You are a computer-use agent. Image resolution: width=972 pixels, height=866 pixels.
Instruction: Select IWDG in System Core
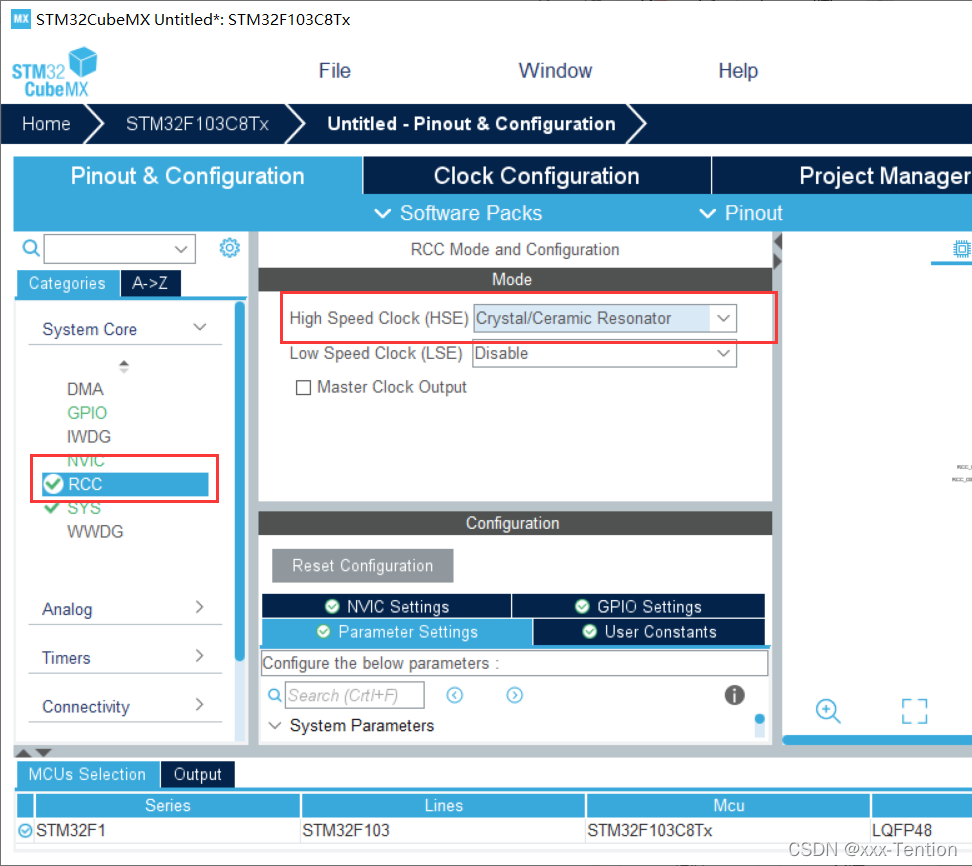click(x=89, y=437)
